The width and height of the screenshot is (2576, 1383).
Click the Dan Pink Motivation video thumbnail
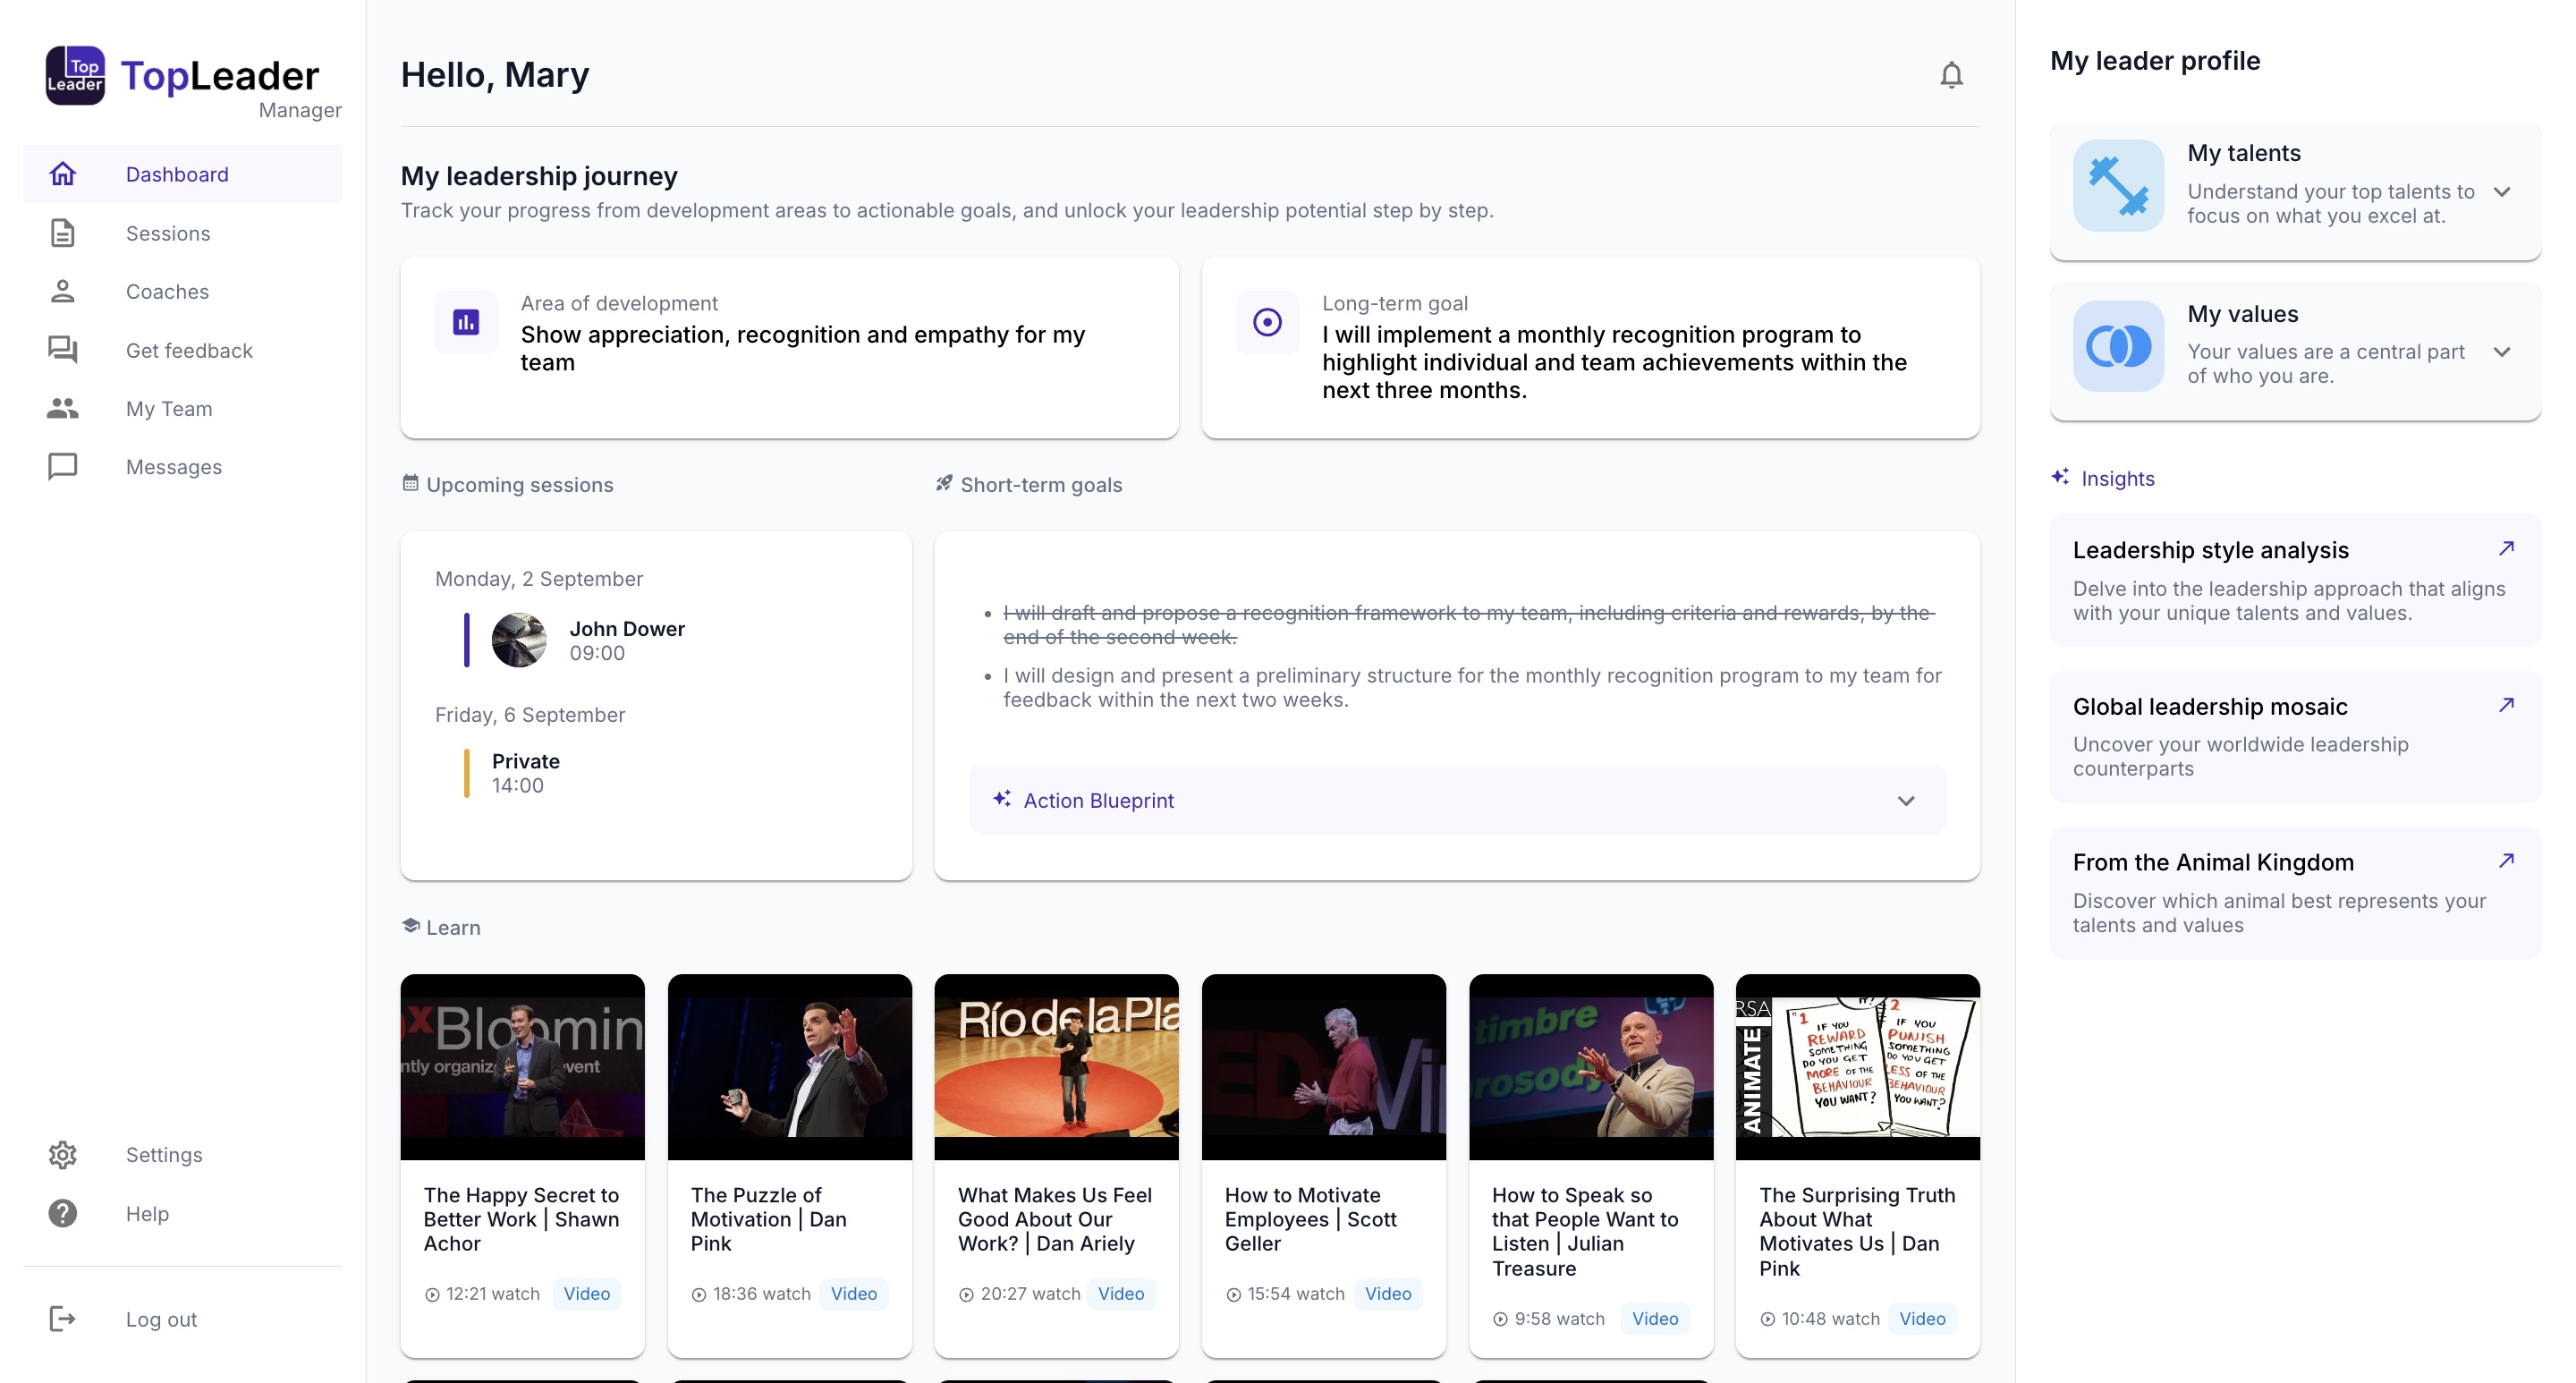click(x=789, y=1066)
